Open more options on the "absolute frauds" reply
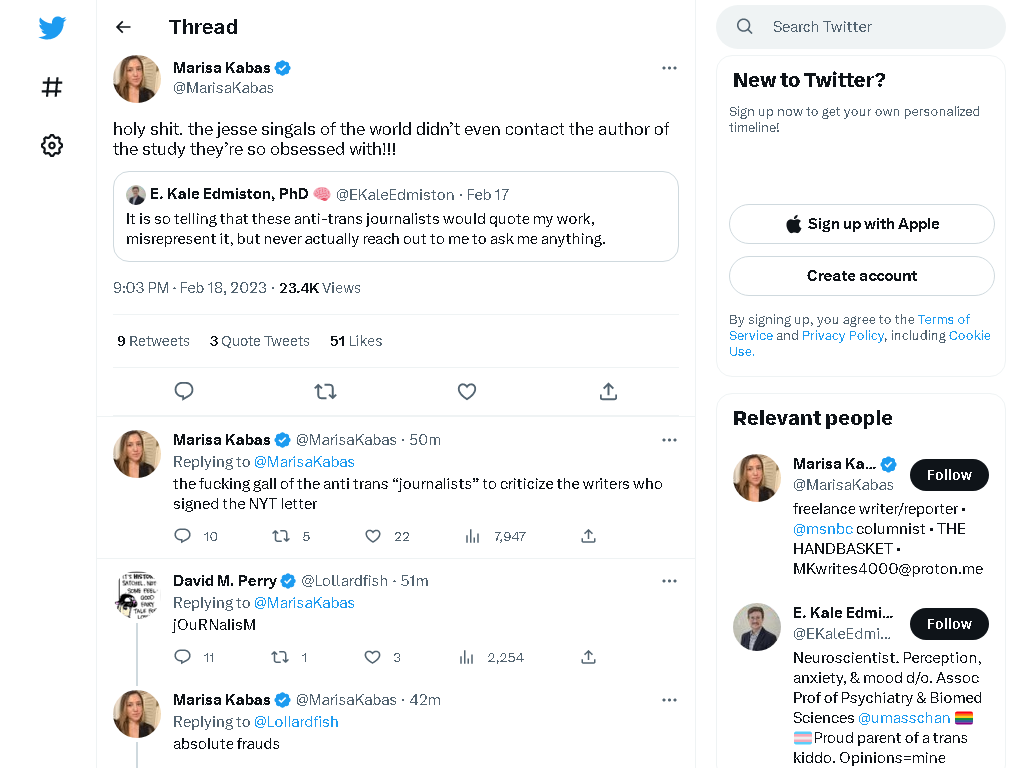The height and width of the screenshot is (768, 1024). pos(669,699)
